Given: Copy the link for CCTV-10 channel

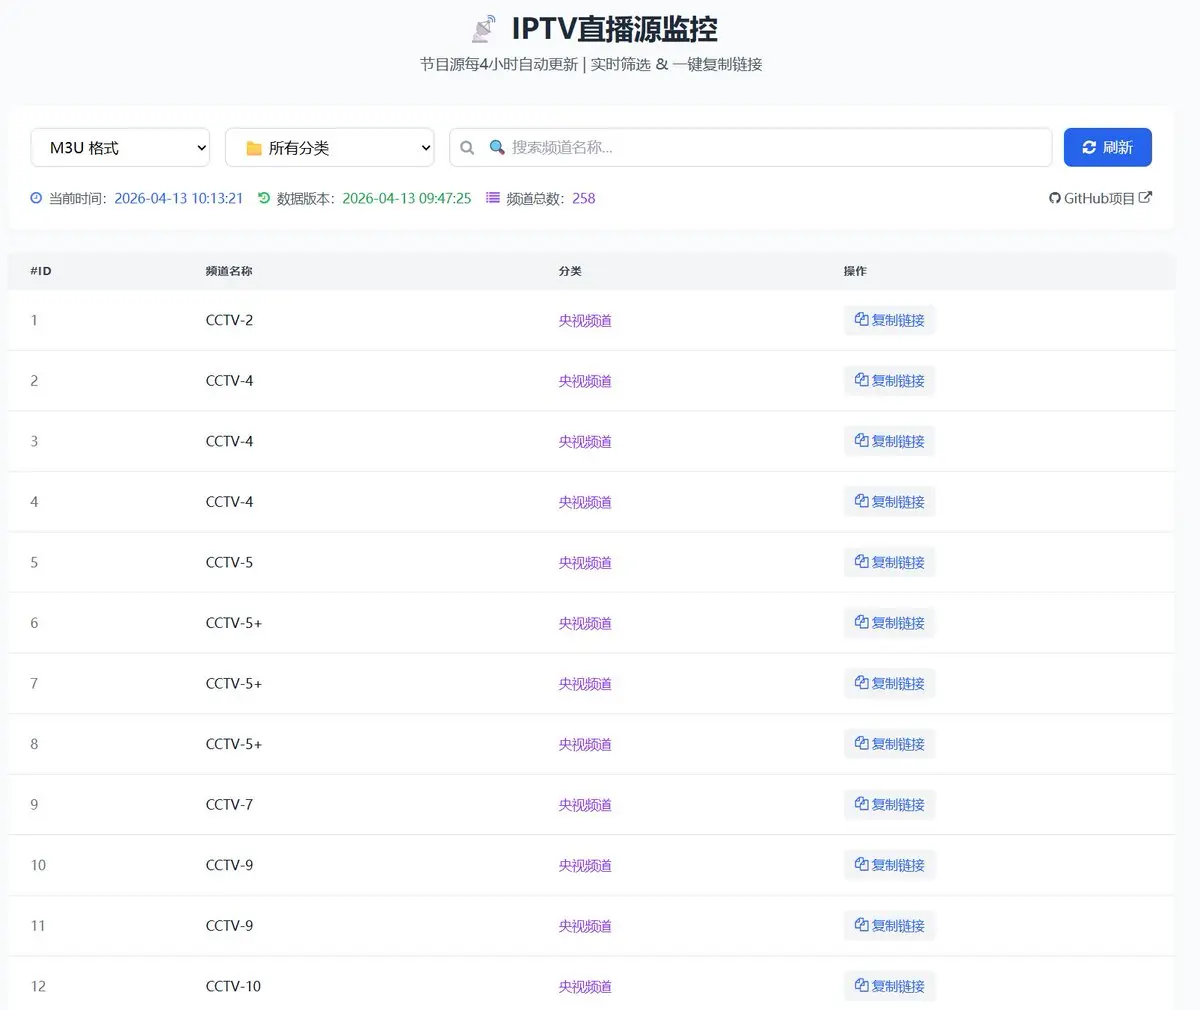Looking at the screenshot, I should click(x=889, y=986).
